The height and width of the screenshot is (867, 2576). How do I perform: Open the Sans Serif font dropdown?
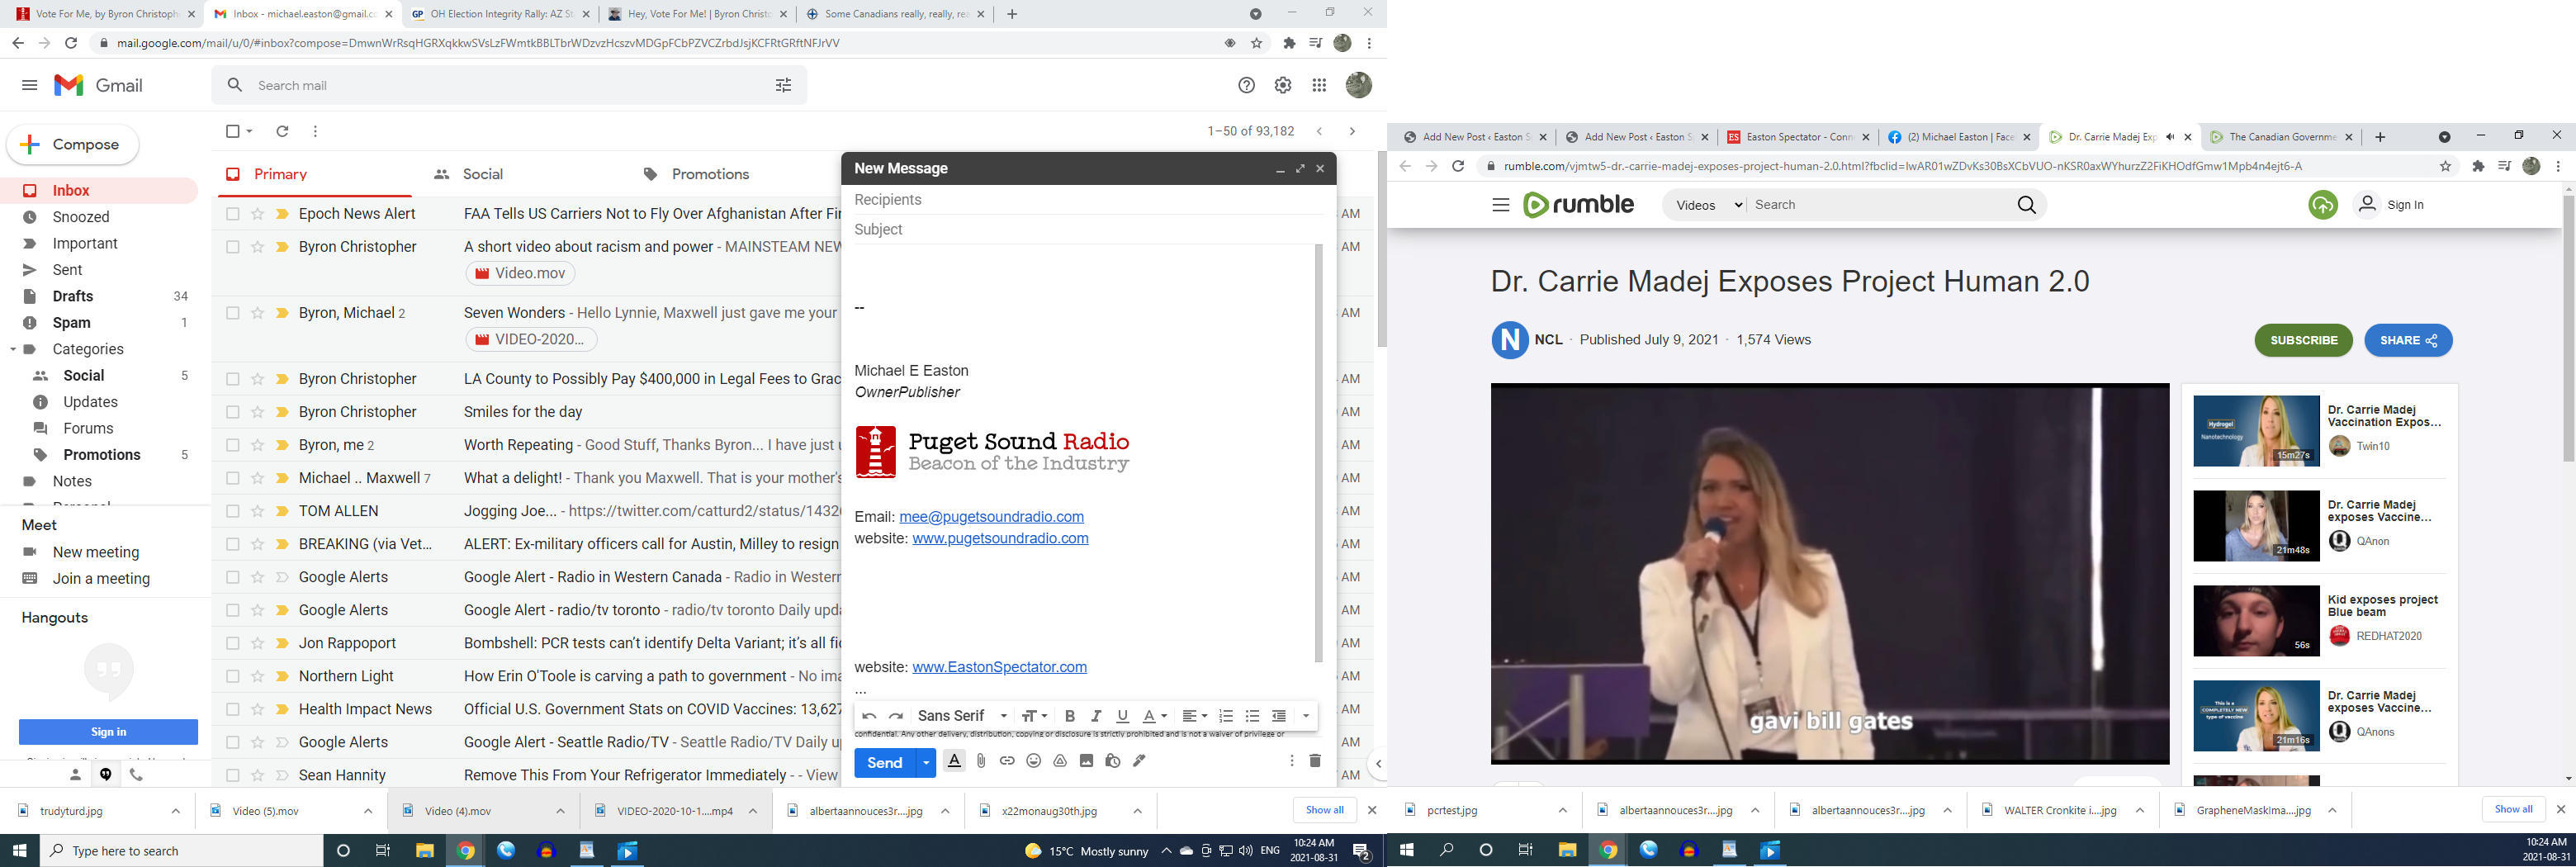(962, 716)
